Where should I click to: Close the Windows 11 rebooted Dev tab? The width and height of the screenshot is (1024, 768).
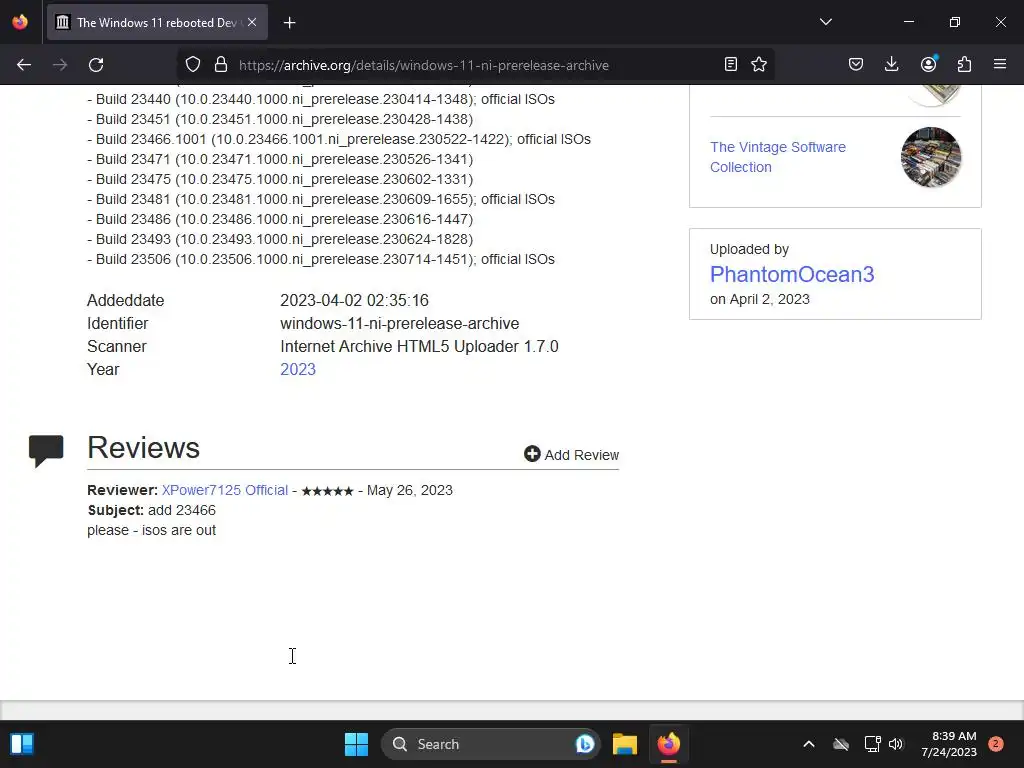tap(252, 22)
